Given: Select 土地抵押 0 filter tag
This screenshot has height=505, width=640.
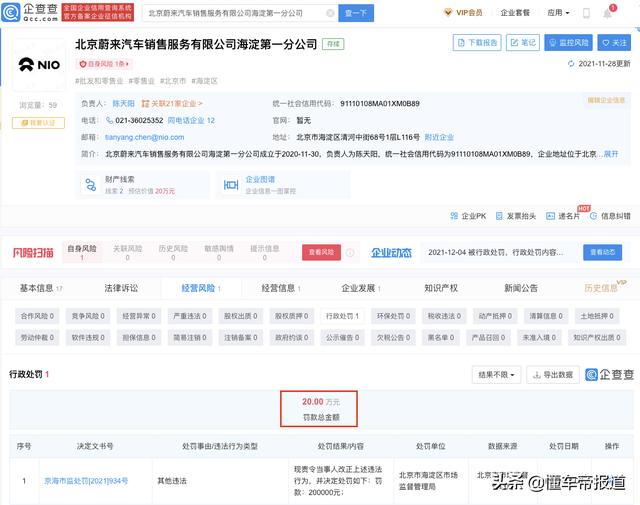Looking at the screenshot, I should pyautogui.click(x=597, y=316).
